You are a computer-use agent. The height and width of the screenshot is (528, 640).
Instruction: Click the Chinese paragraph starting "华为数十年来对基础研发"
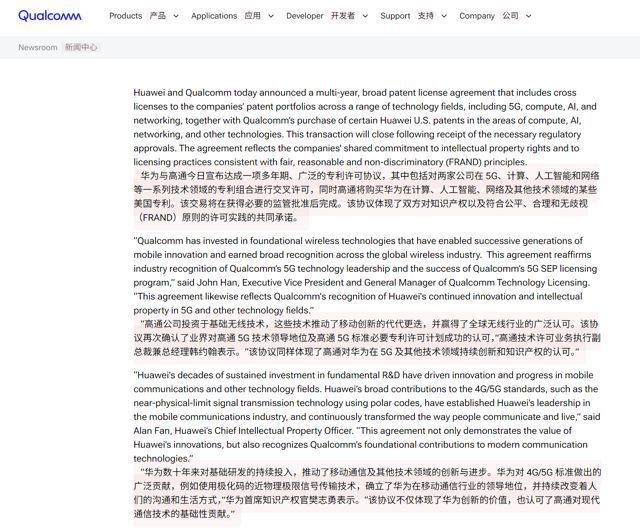coord(367,493)
